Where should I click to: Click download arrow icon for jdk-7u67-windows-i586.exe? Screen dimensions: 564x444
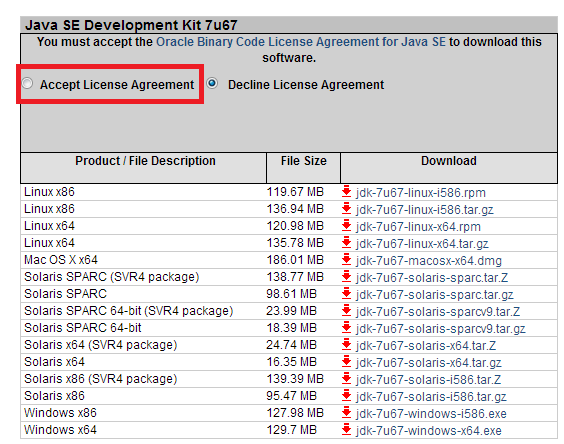346,413
